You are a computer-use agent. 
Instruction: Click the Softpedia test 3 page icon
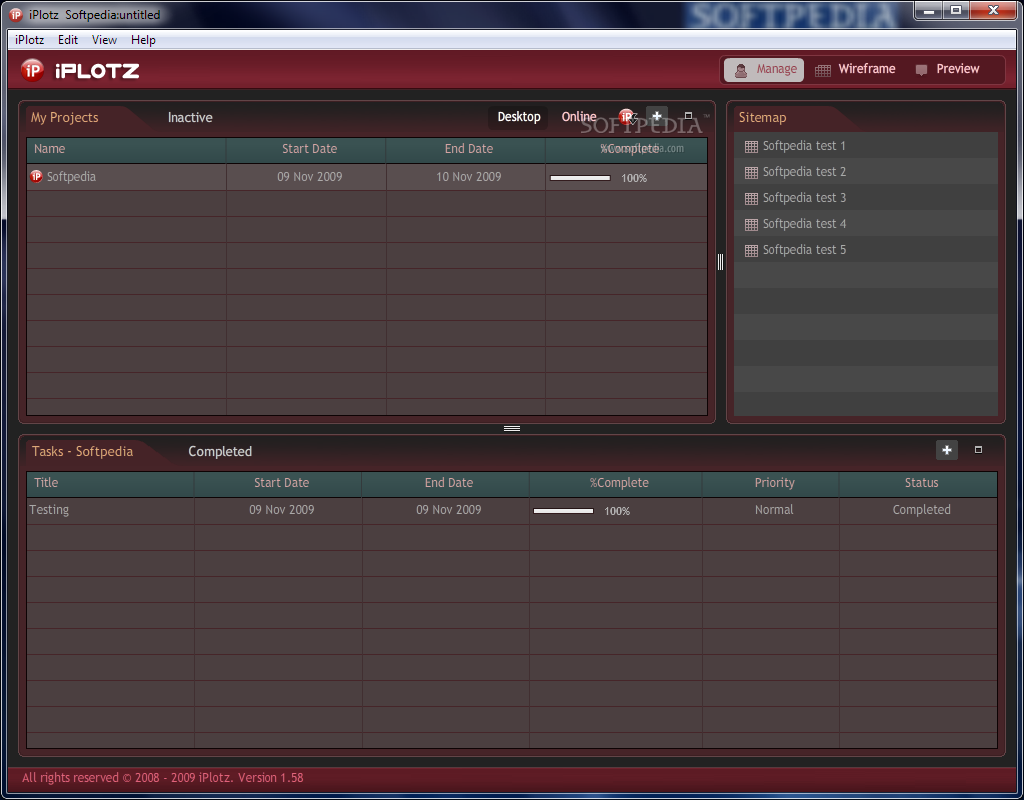[x=751, y=199]
